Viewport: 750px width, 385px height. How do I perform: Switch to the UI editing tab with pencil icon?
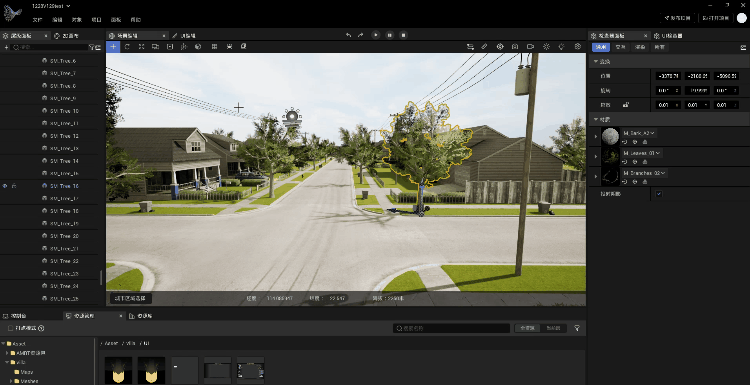[184, 36]
